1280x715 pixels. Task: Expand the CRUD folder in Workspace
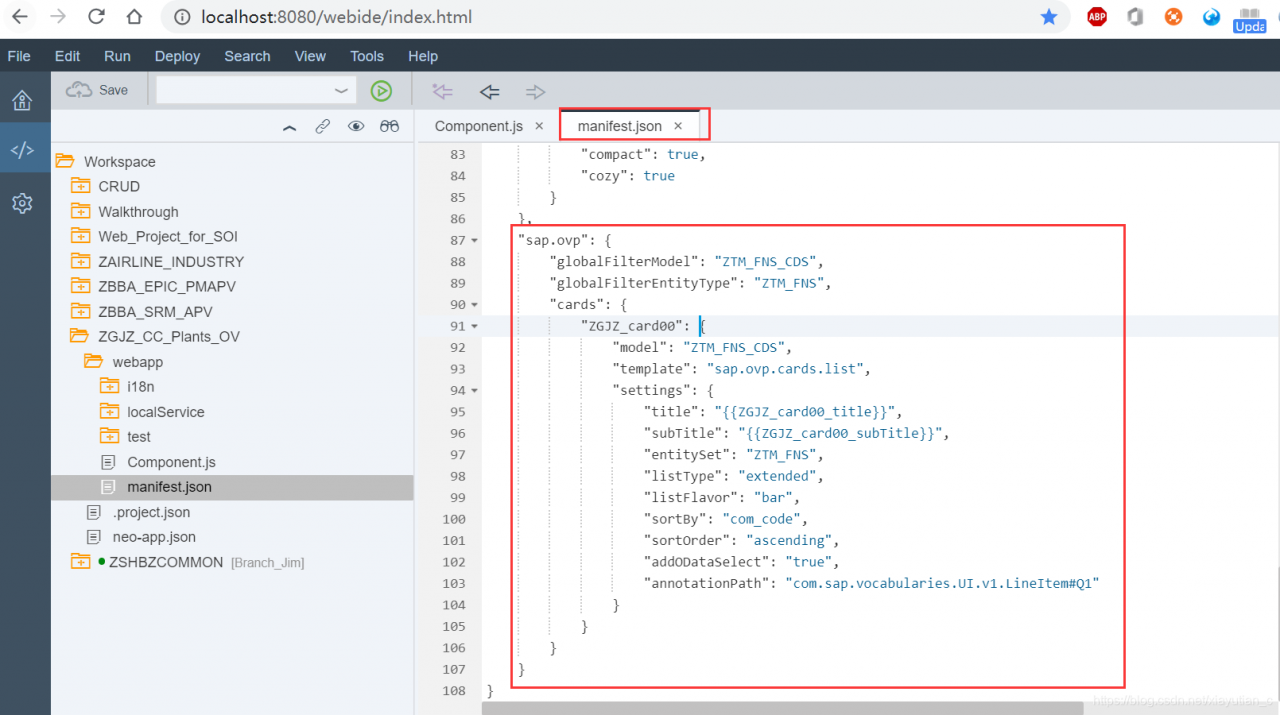click(x=118, y=186)
